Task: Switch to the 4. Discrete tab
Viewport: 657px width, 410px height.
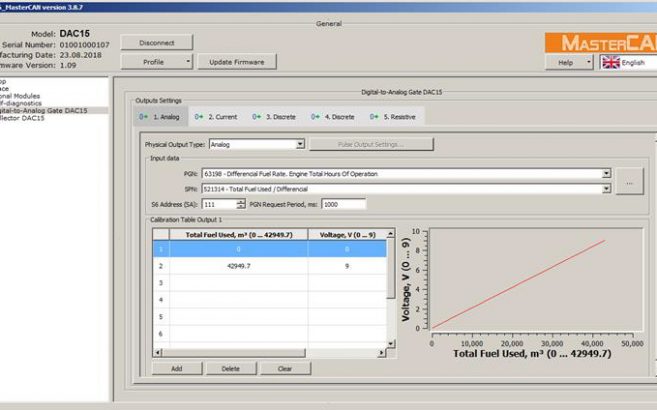Action: tap(333, 117)
